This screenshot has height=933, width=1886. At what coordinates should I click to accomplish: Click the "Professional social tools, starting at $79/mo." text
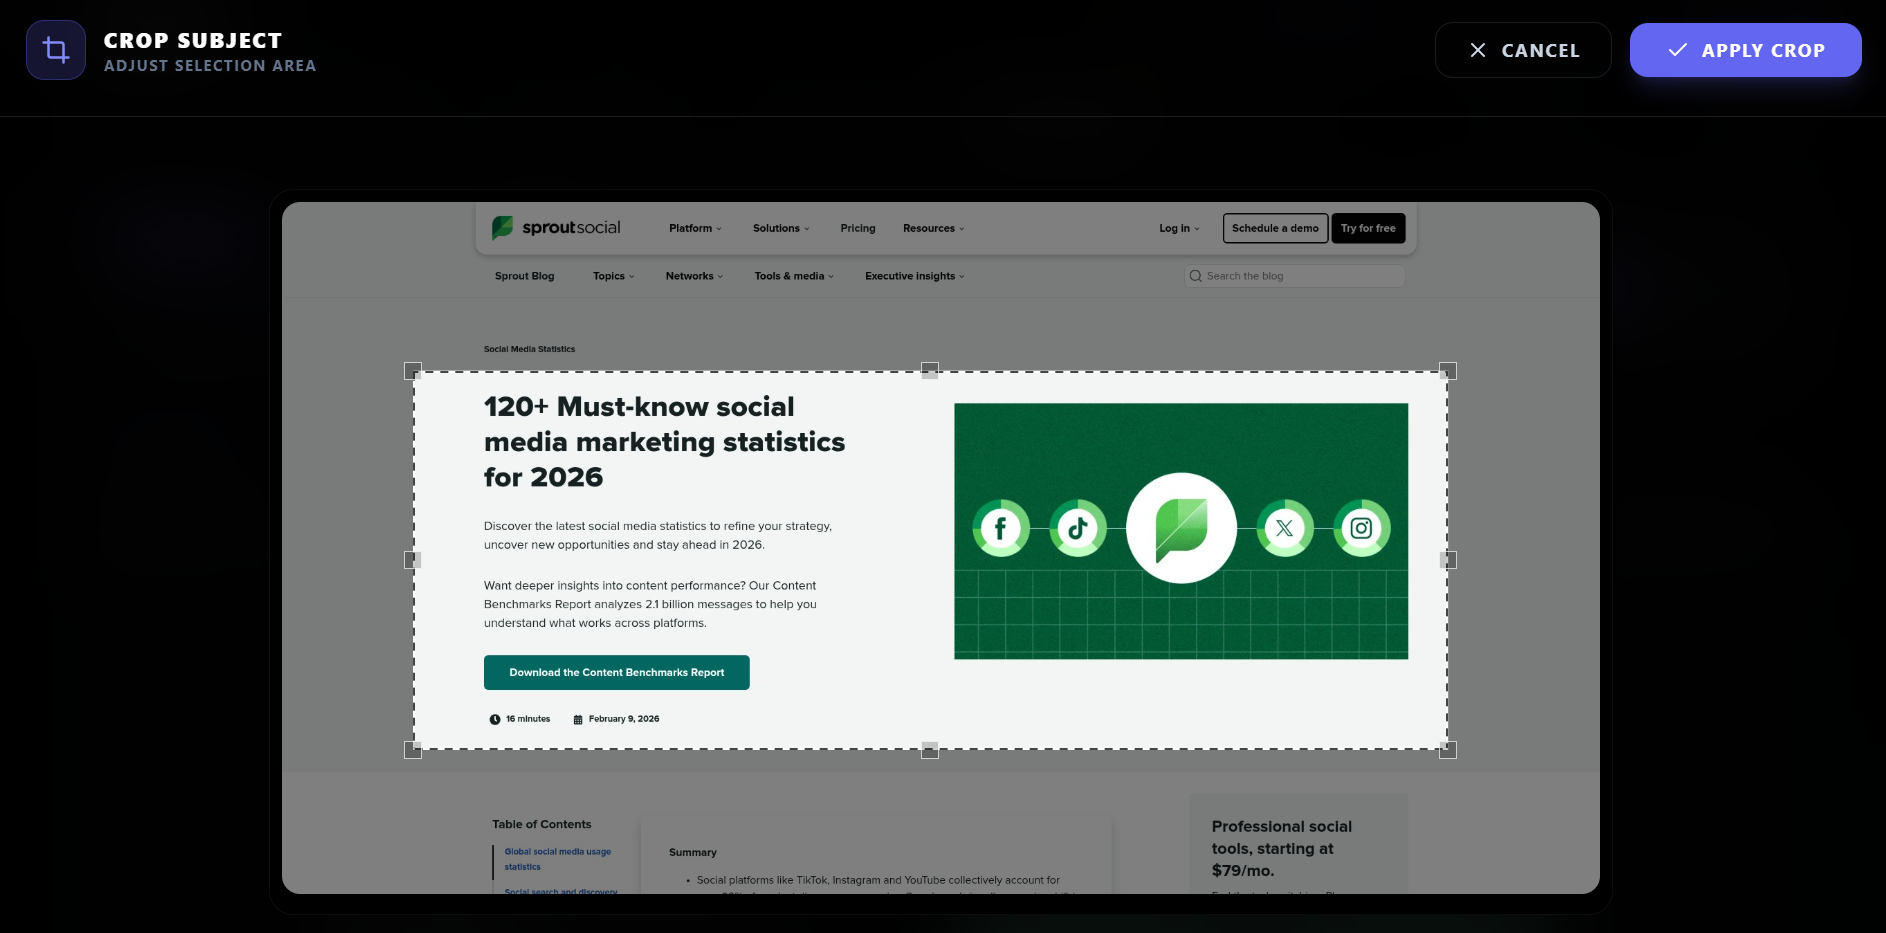point(1281,848)
